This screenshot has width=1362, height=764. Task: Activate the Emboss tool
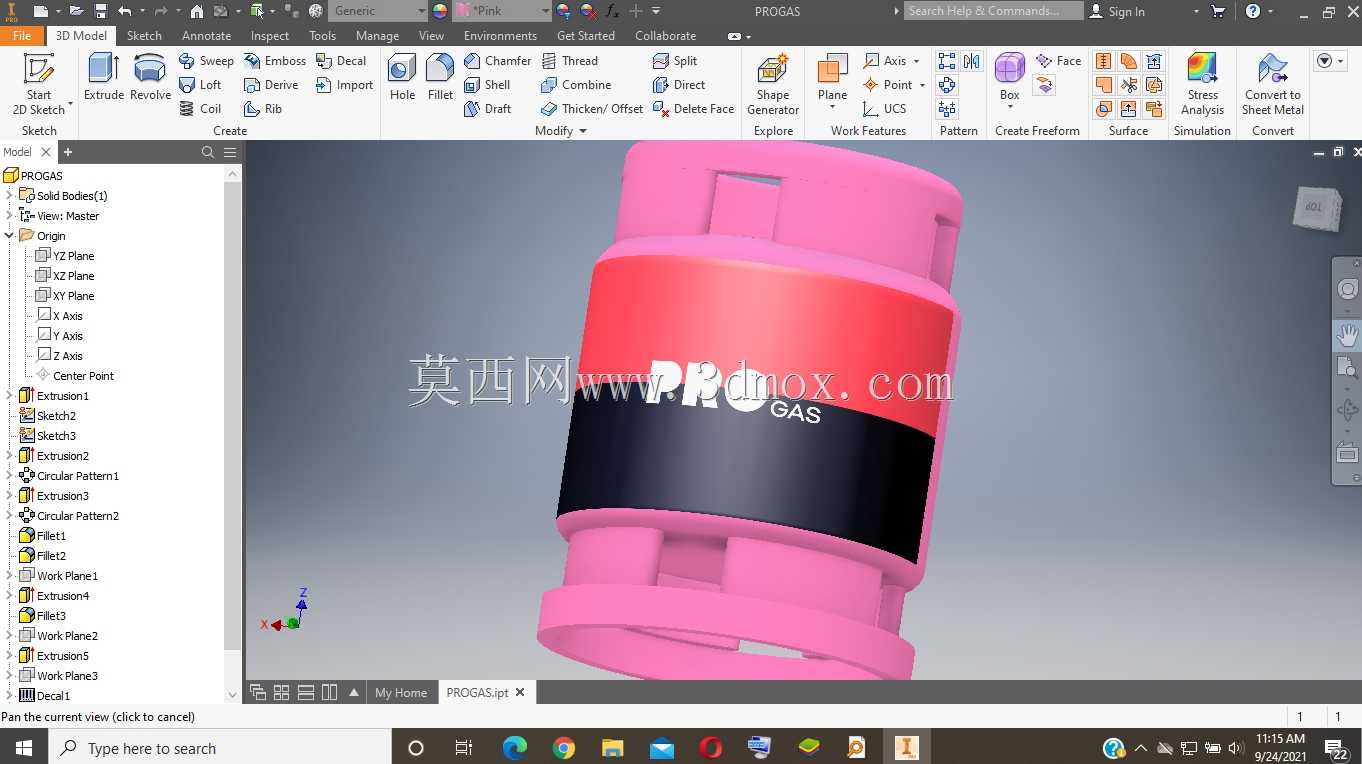[275, 61]
